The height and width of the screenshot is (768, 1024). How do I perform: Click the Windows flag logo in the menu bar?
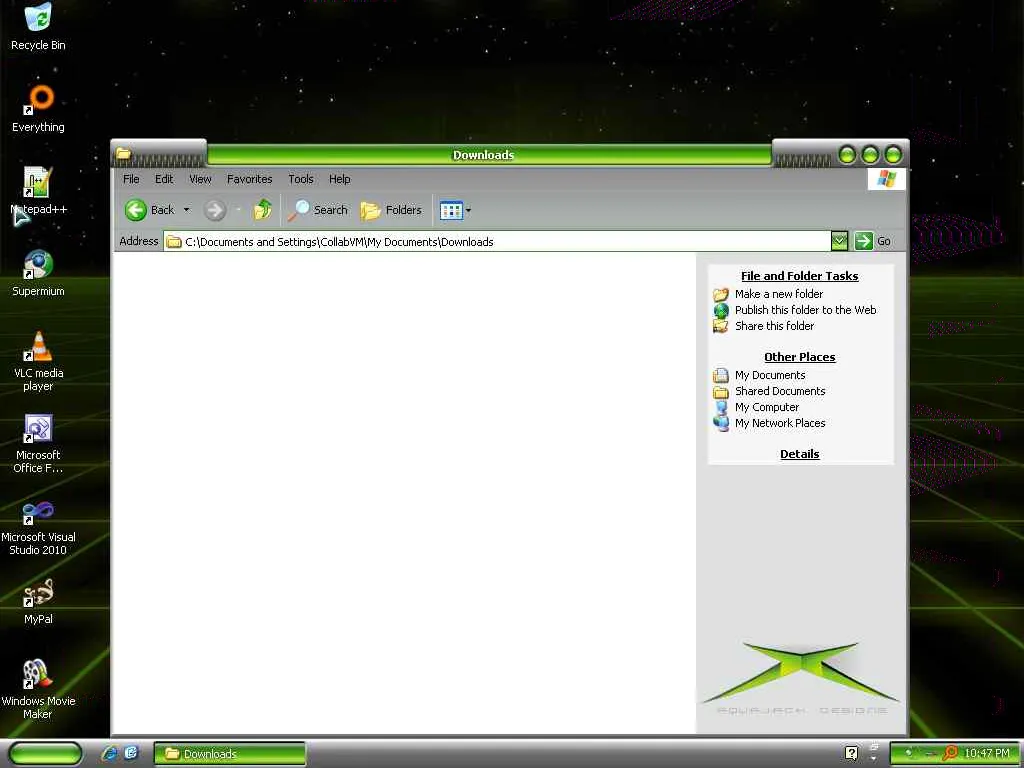click(887, 179)
